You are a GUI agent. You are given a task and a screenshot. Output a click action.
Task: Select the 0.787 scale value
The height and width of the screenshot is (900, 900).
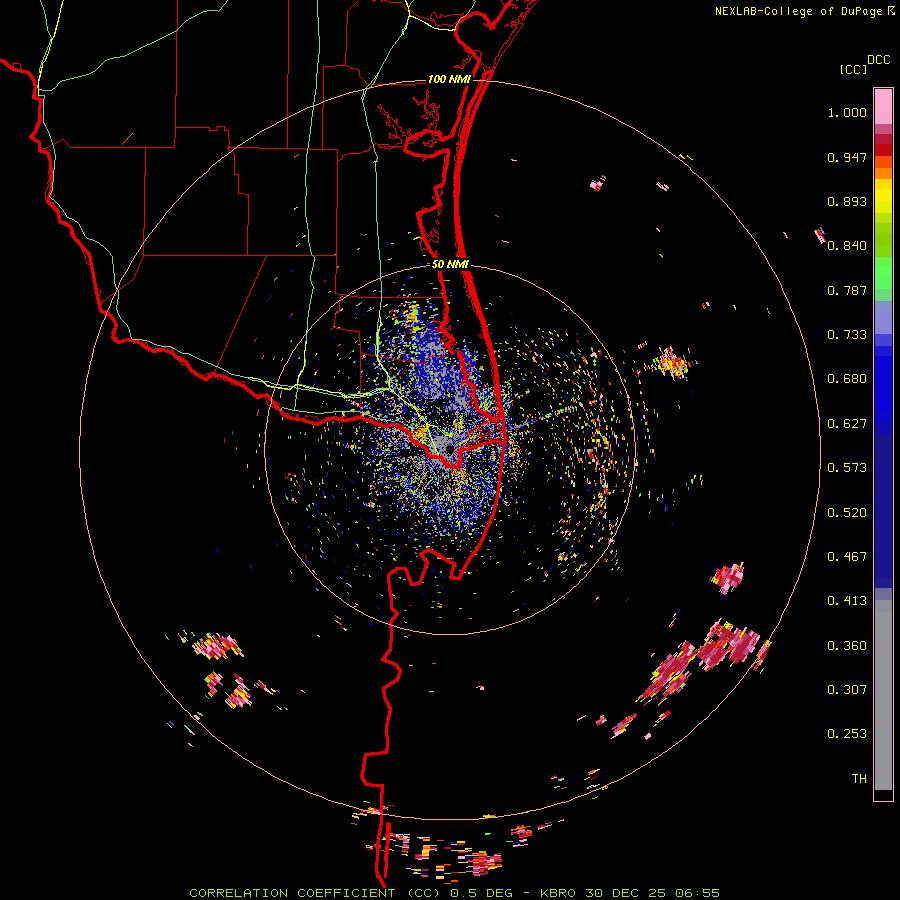click(x=847, y=290)
